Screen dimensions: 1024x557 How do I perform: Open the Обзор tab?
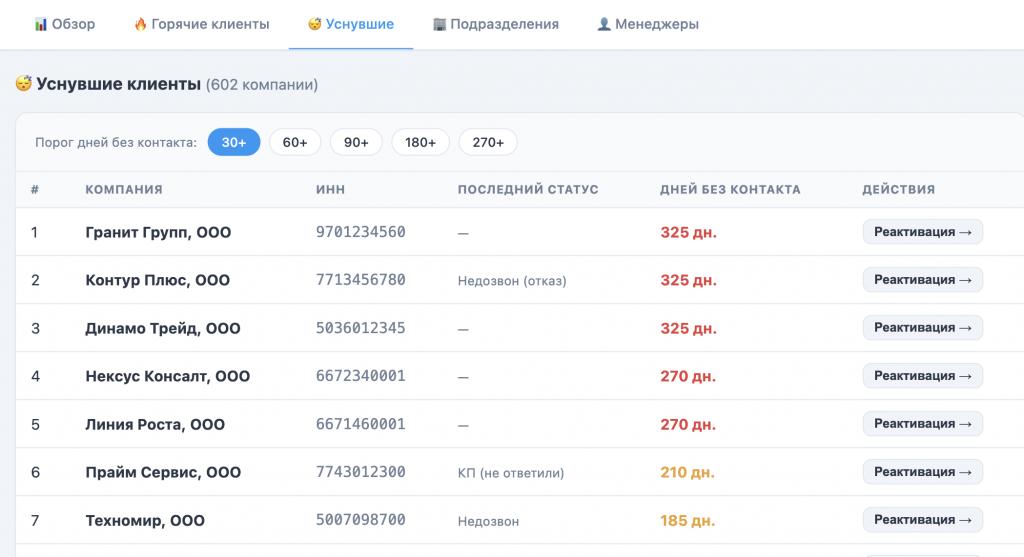tap(64, 24)
